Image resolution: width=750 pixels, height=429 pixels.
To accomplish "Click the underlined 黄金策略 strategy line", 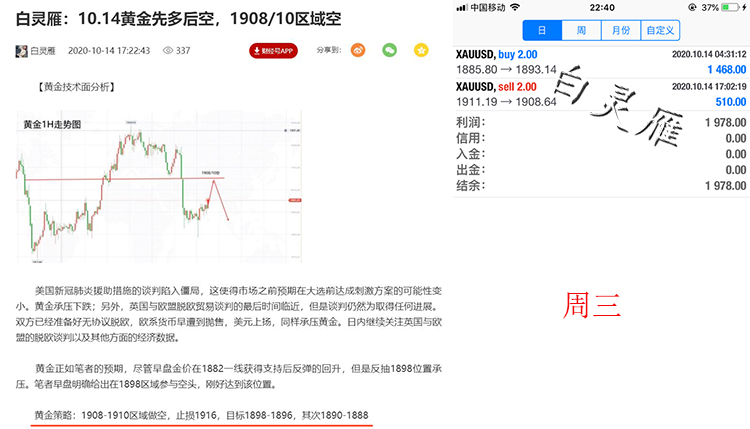I will coord(202,412).
